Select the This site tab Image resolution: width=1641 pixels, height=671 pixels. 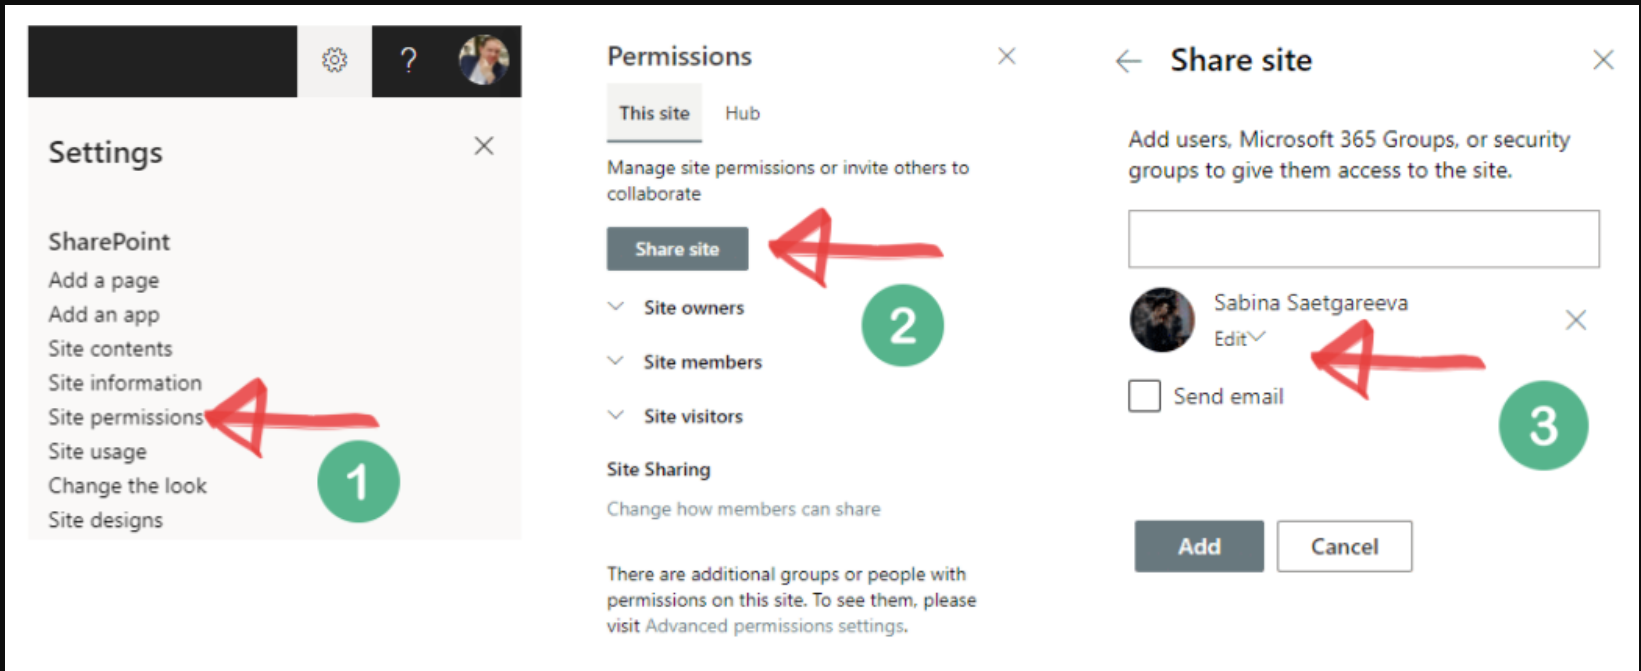pyautogui.click(x=654, y=113)
